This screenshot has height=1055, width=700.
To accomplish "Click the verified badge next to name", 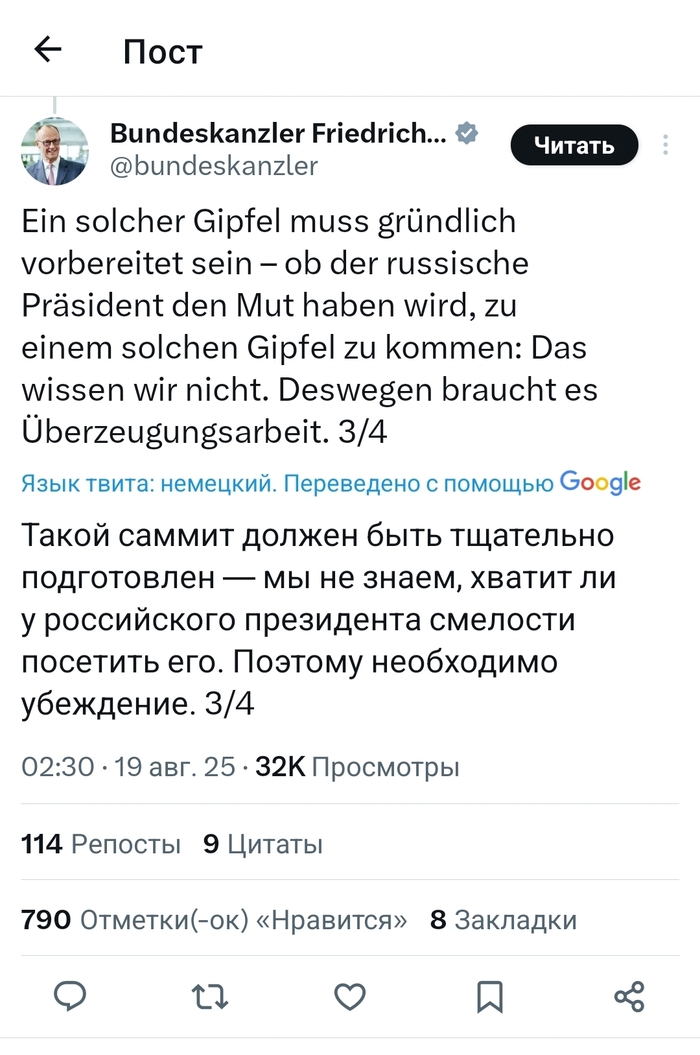I will (466, 132).
